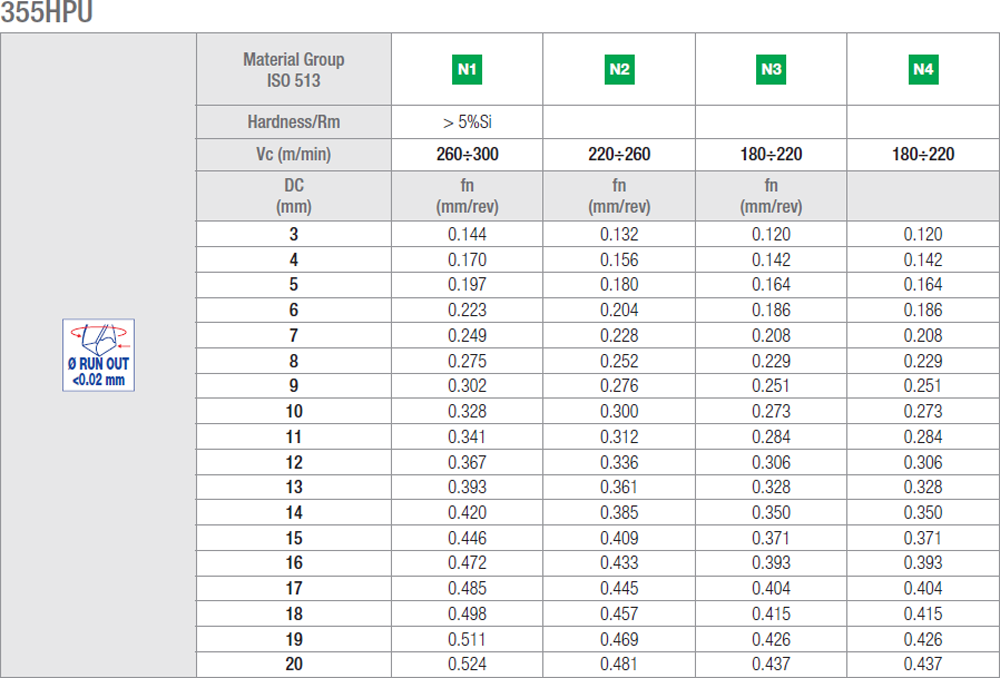Select the 'Vc (m/min)' row label
This screenshot has height=678, width=1000.
coord(293,154)
